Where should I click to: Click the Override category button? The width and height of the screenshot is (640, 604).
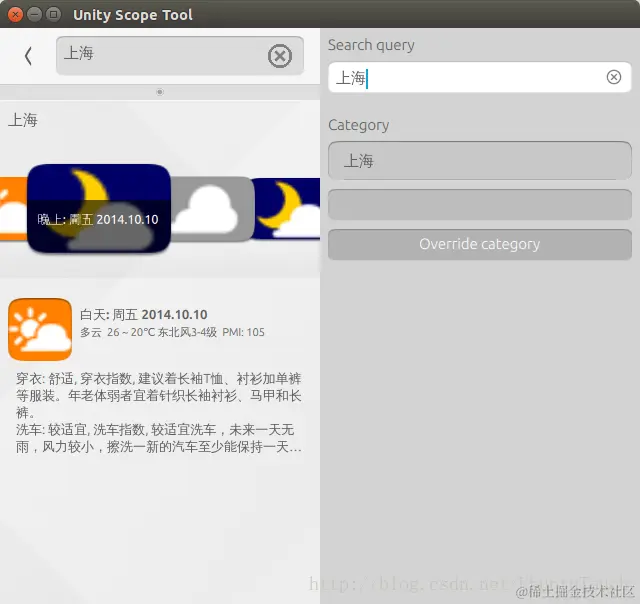tap(480, 244)
